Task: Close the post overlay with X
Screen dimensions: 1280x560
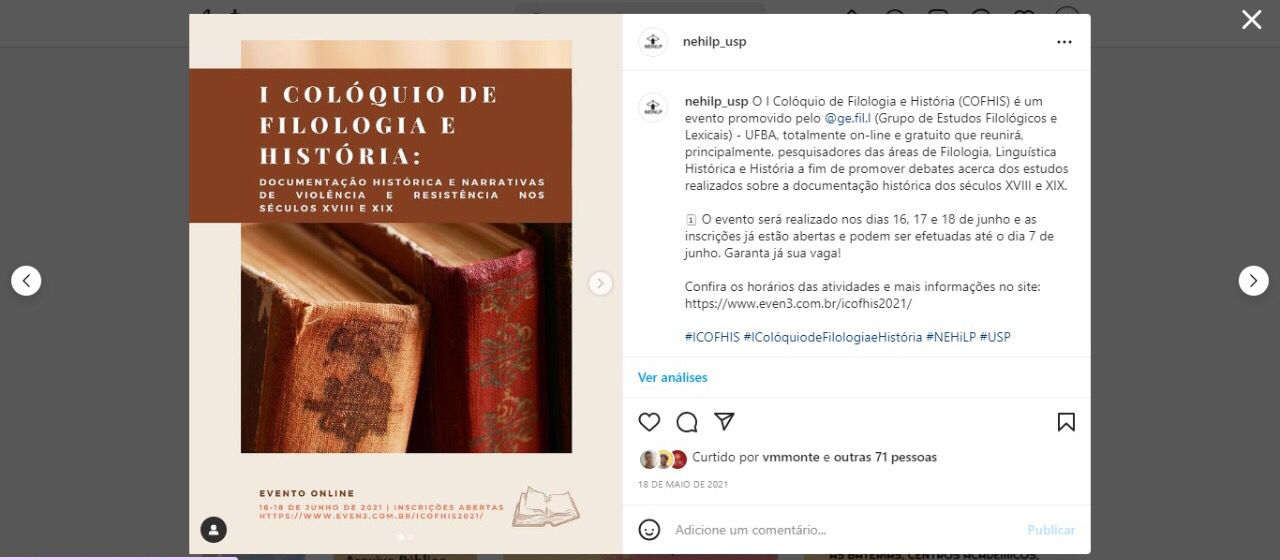Action: click(x=1252, y=19)
